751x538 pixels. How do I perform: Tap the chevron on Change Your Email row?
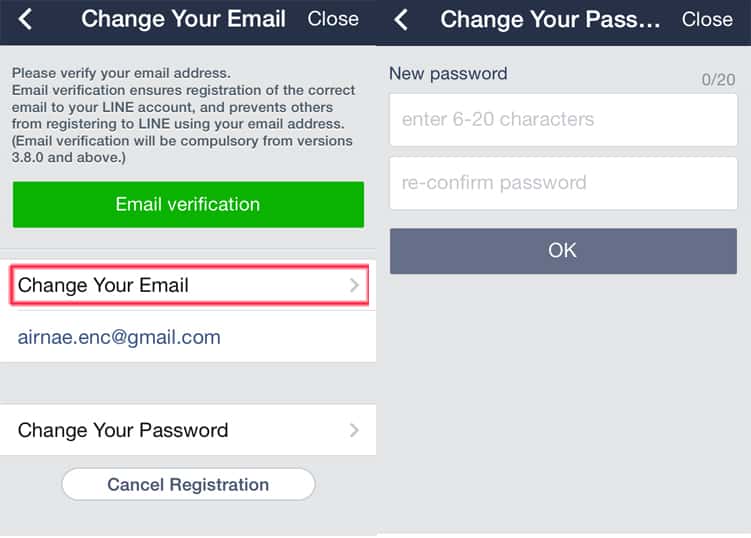coord(354,286)
